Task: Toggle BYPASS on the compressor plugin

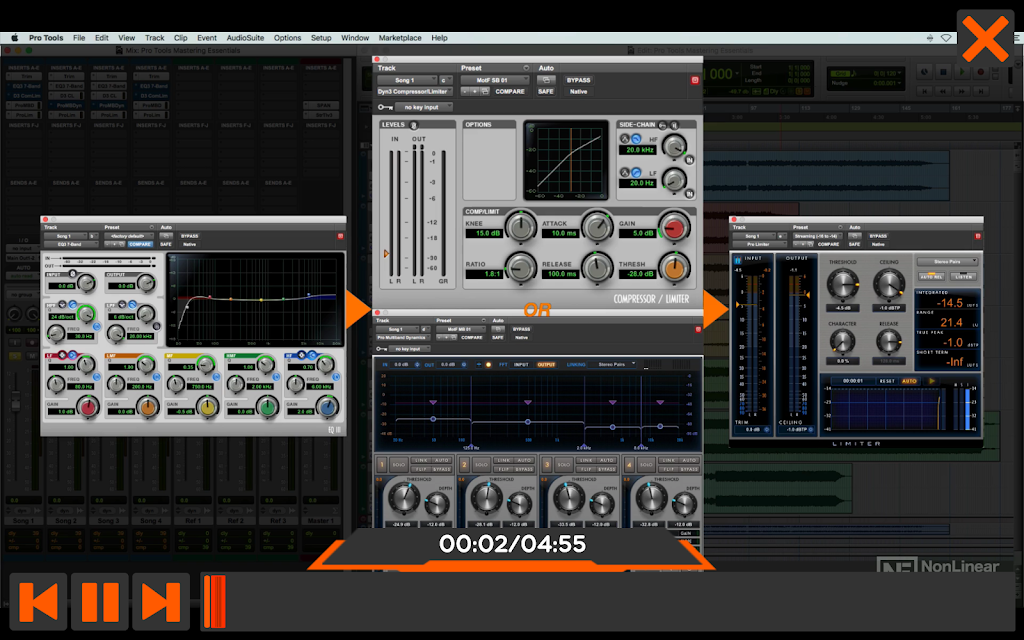Action: click(578, 80)
